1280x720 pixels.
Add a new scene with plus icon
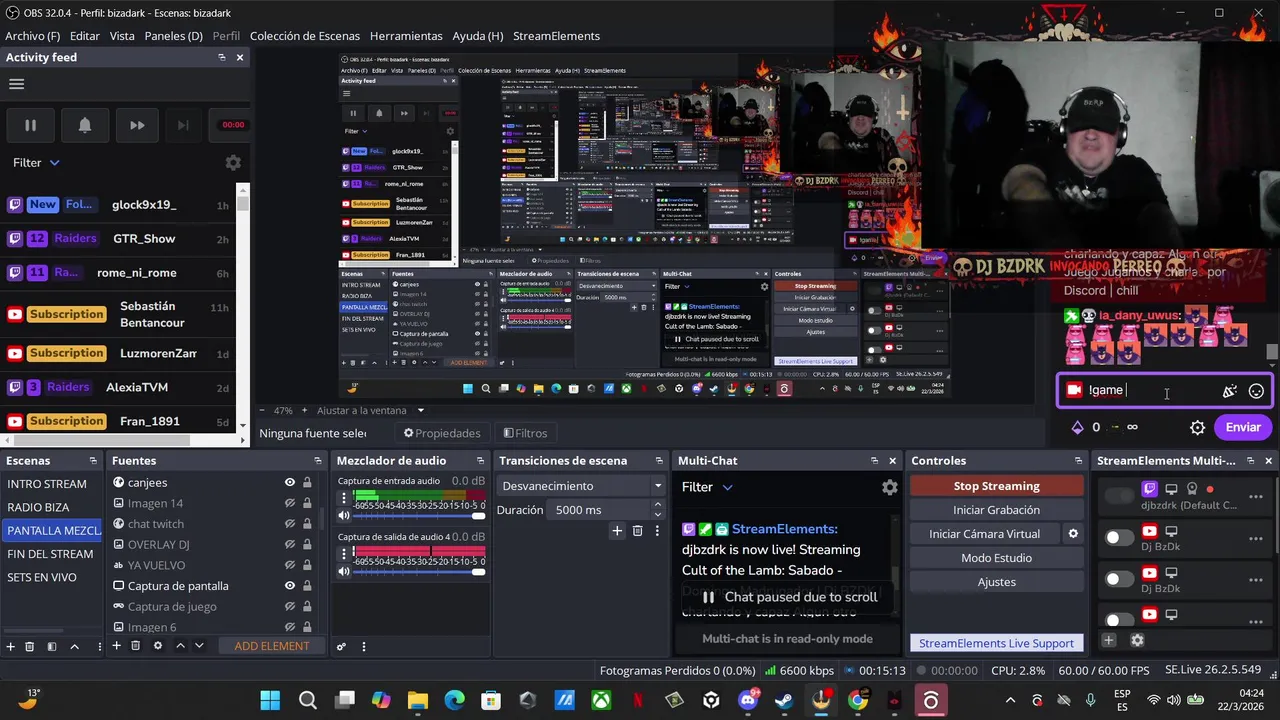tap(11, 646)
